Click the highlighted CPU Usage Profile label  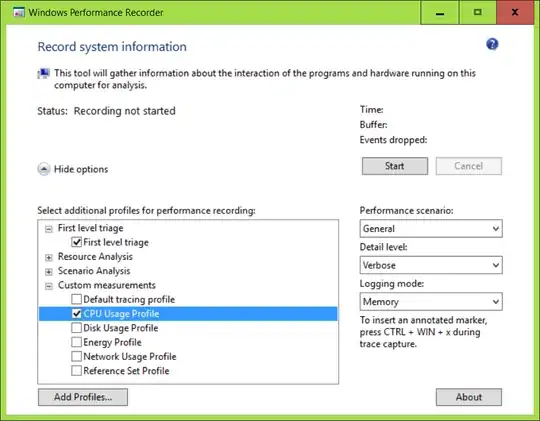click(122, 314)
